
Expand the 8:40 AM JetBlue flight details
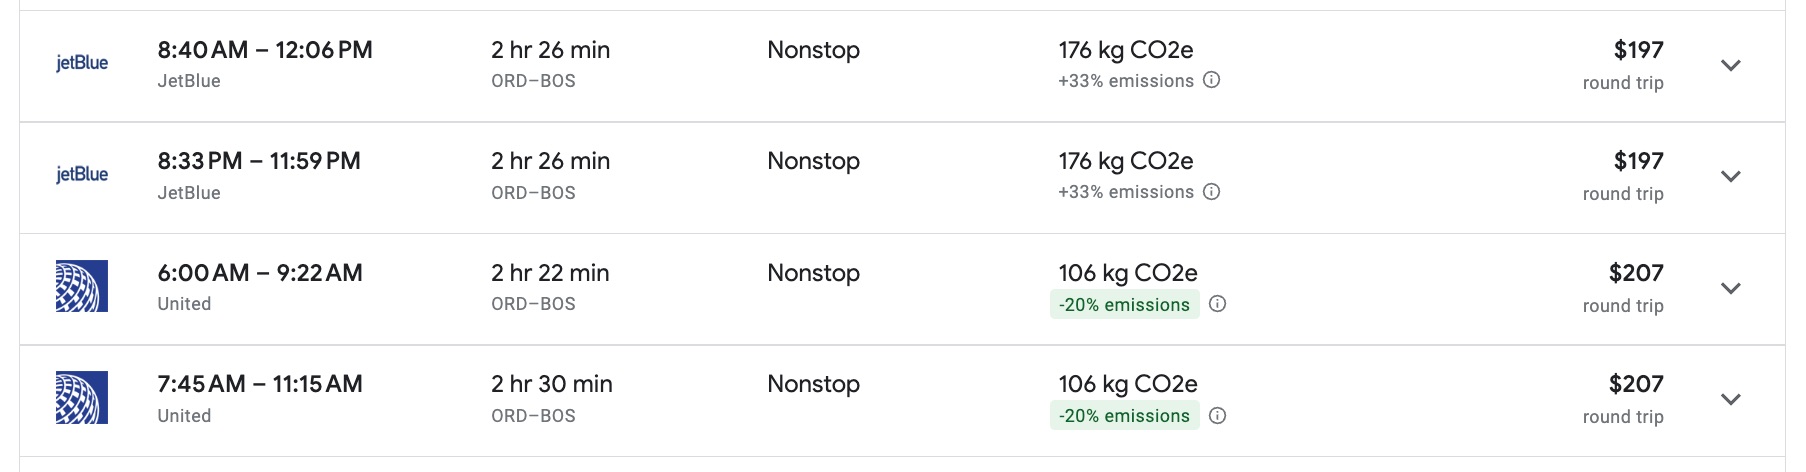pyautogui.click(x=1731, y=65)
